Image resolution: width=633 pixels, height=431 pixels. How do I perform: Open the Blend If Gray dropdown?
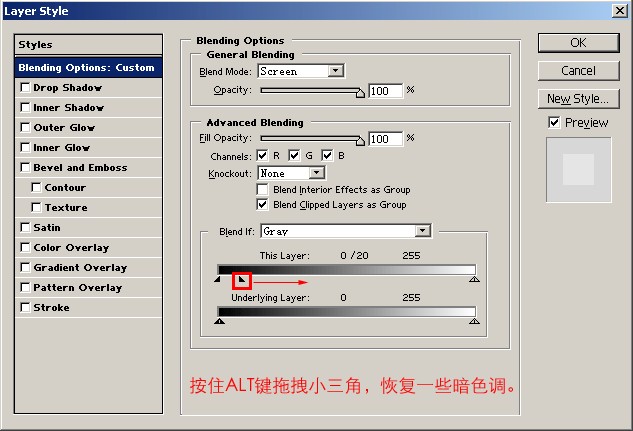point(422,231)
